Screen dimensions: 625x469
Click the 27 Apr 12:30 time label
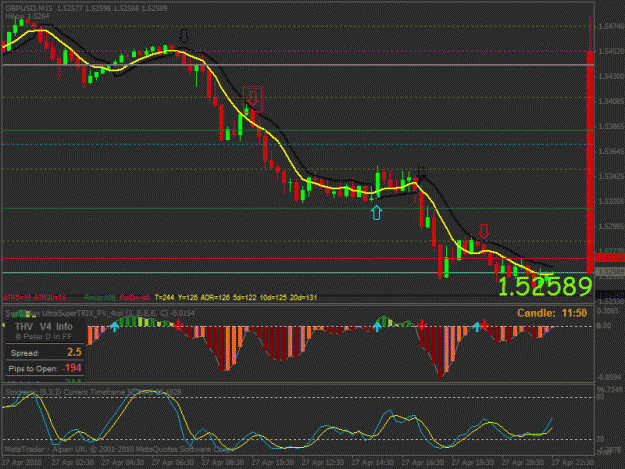coord(323,463)
